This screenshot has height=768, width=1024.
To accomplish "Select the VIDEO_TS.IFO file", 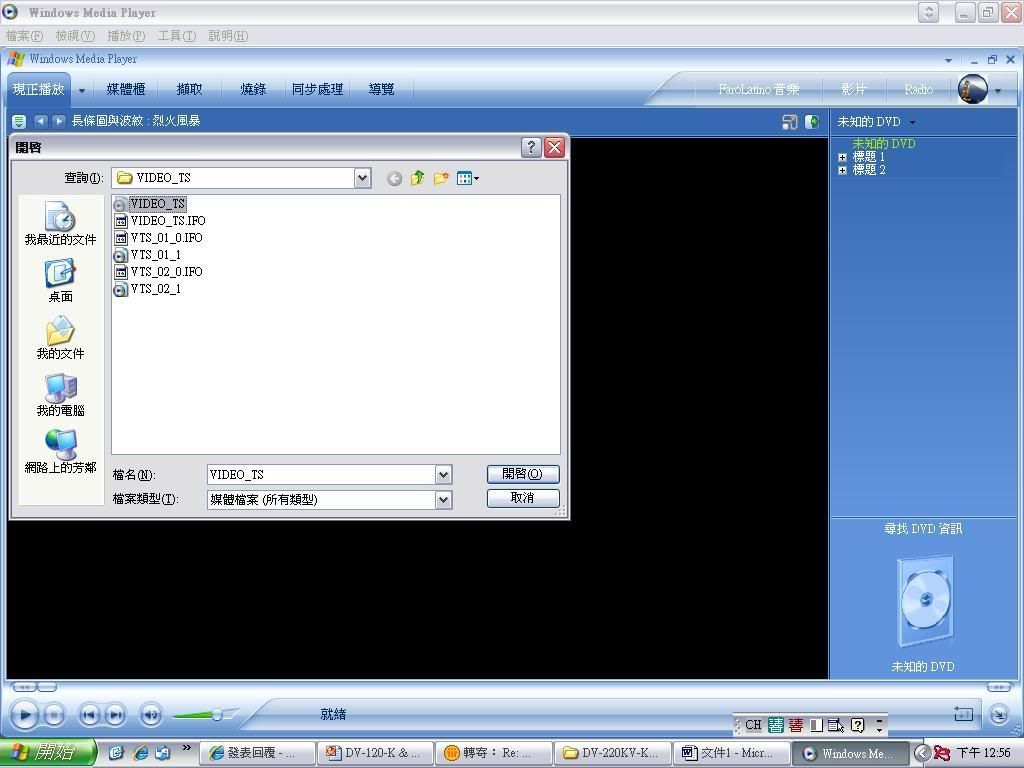I will 160,221.
